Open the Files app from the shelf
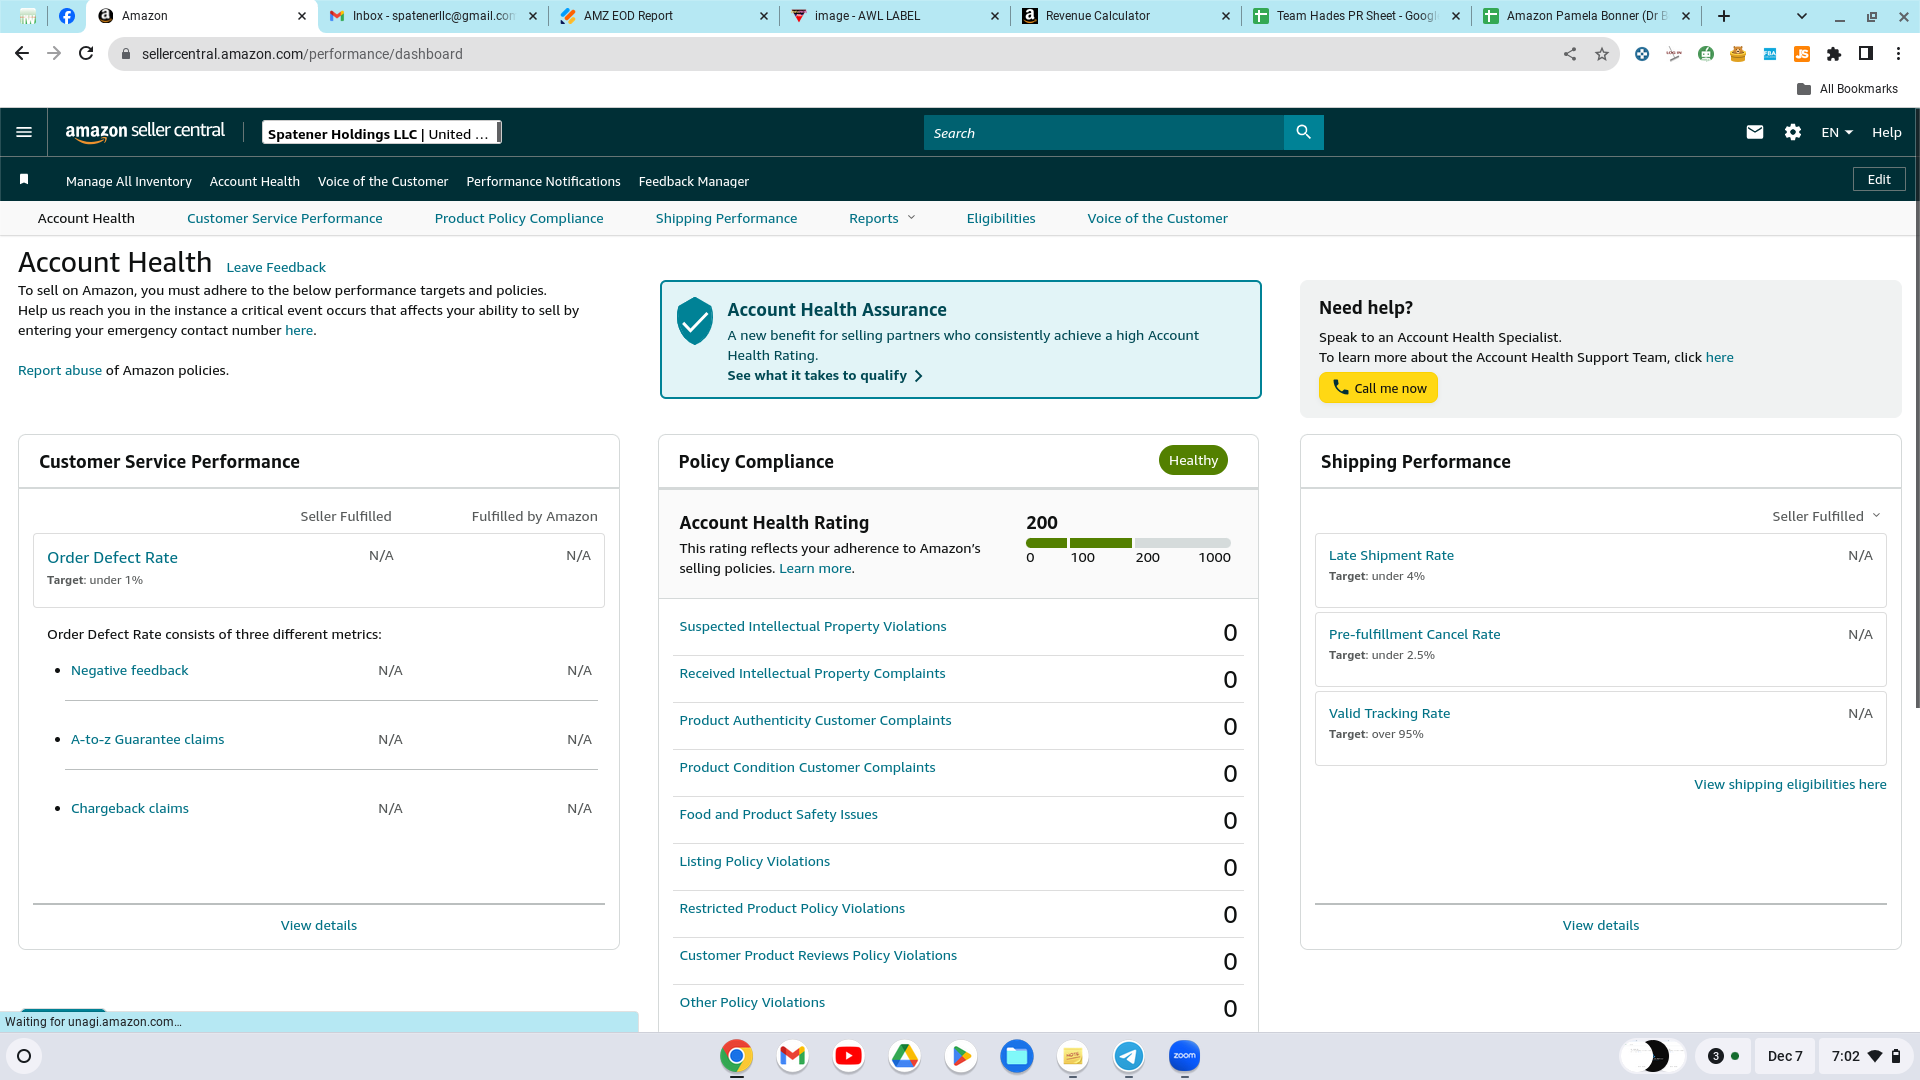1920x1080 pixels. point(1017,1056)
